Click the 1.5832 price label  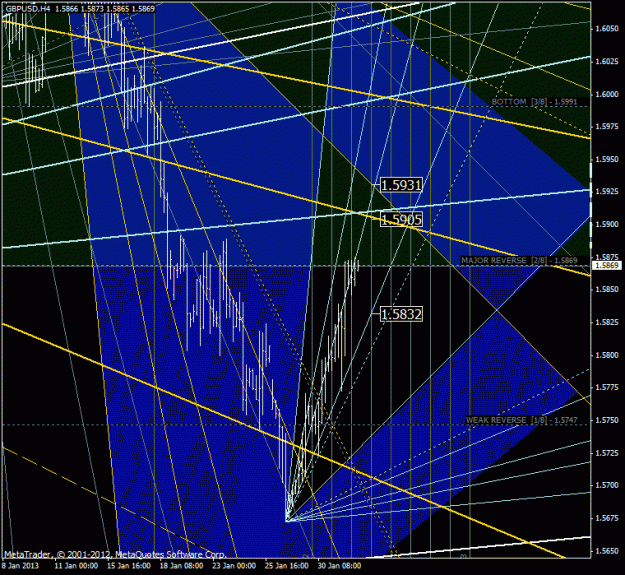(x=401, y=314)
